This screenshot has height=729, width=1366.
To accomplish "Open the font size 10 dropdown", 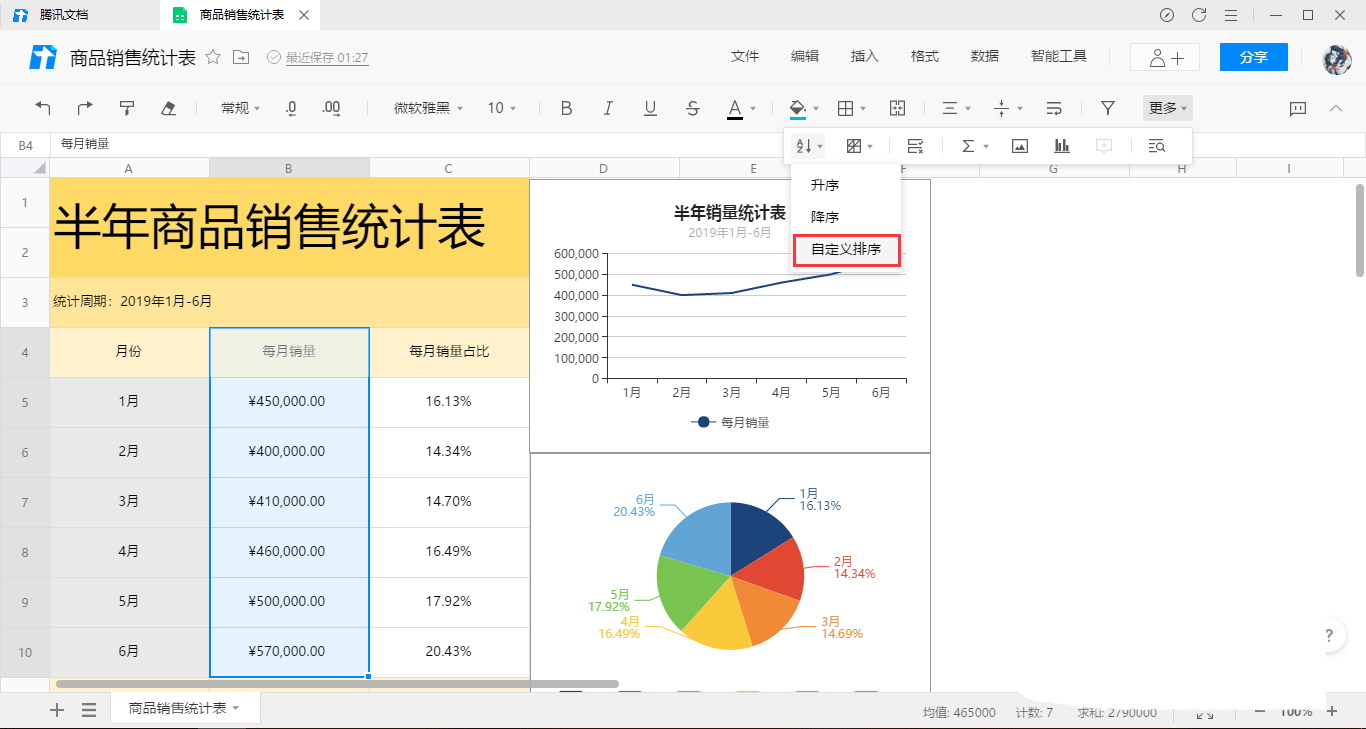I will click(x=502, y=108).
